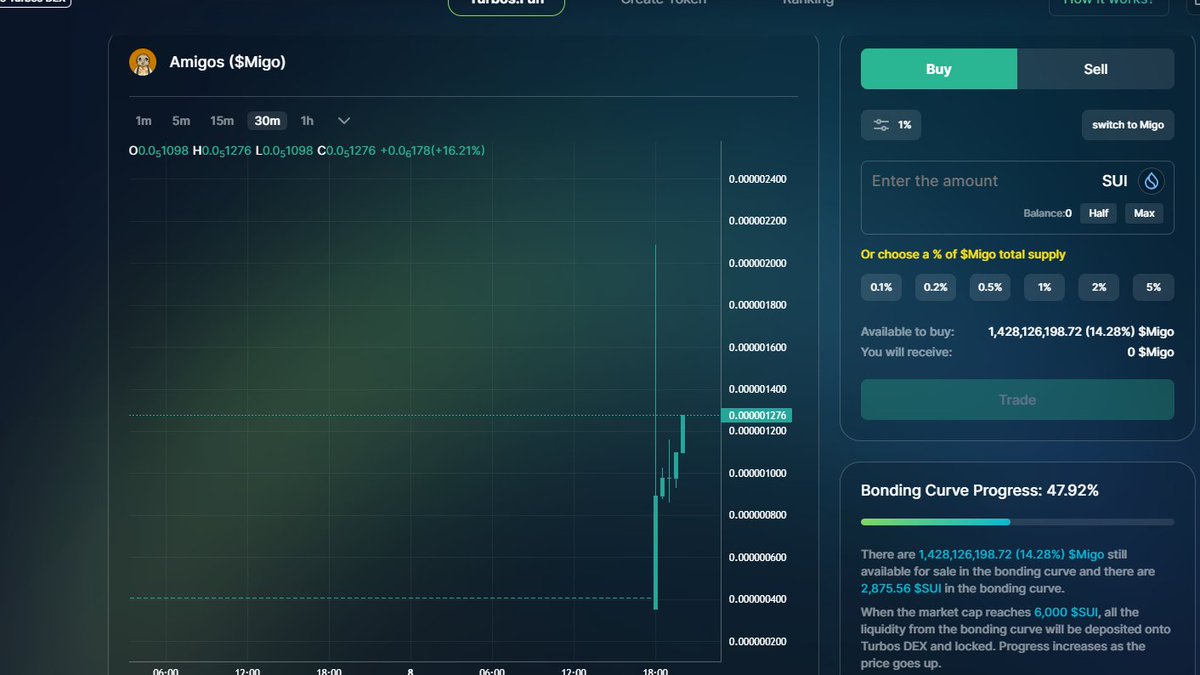Click the OHLC values readout
Viewport: 1200px width, 675px height.
306,150
